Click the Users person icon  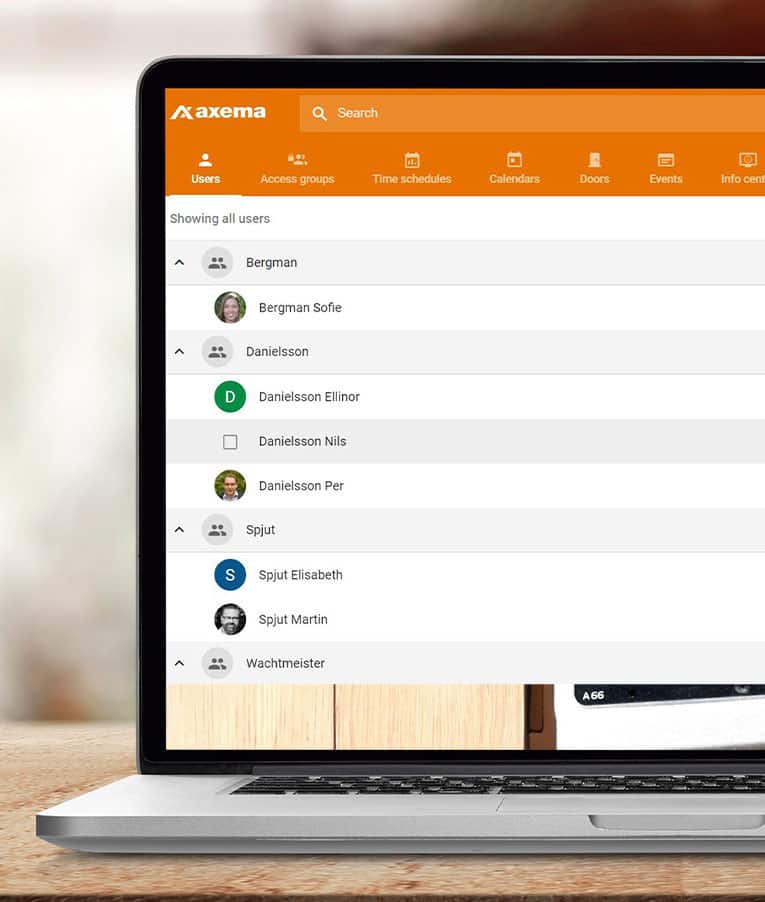205,160
